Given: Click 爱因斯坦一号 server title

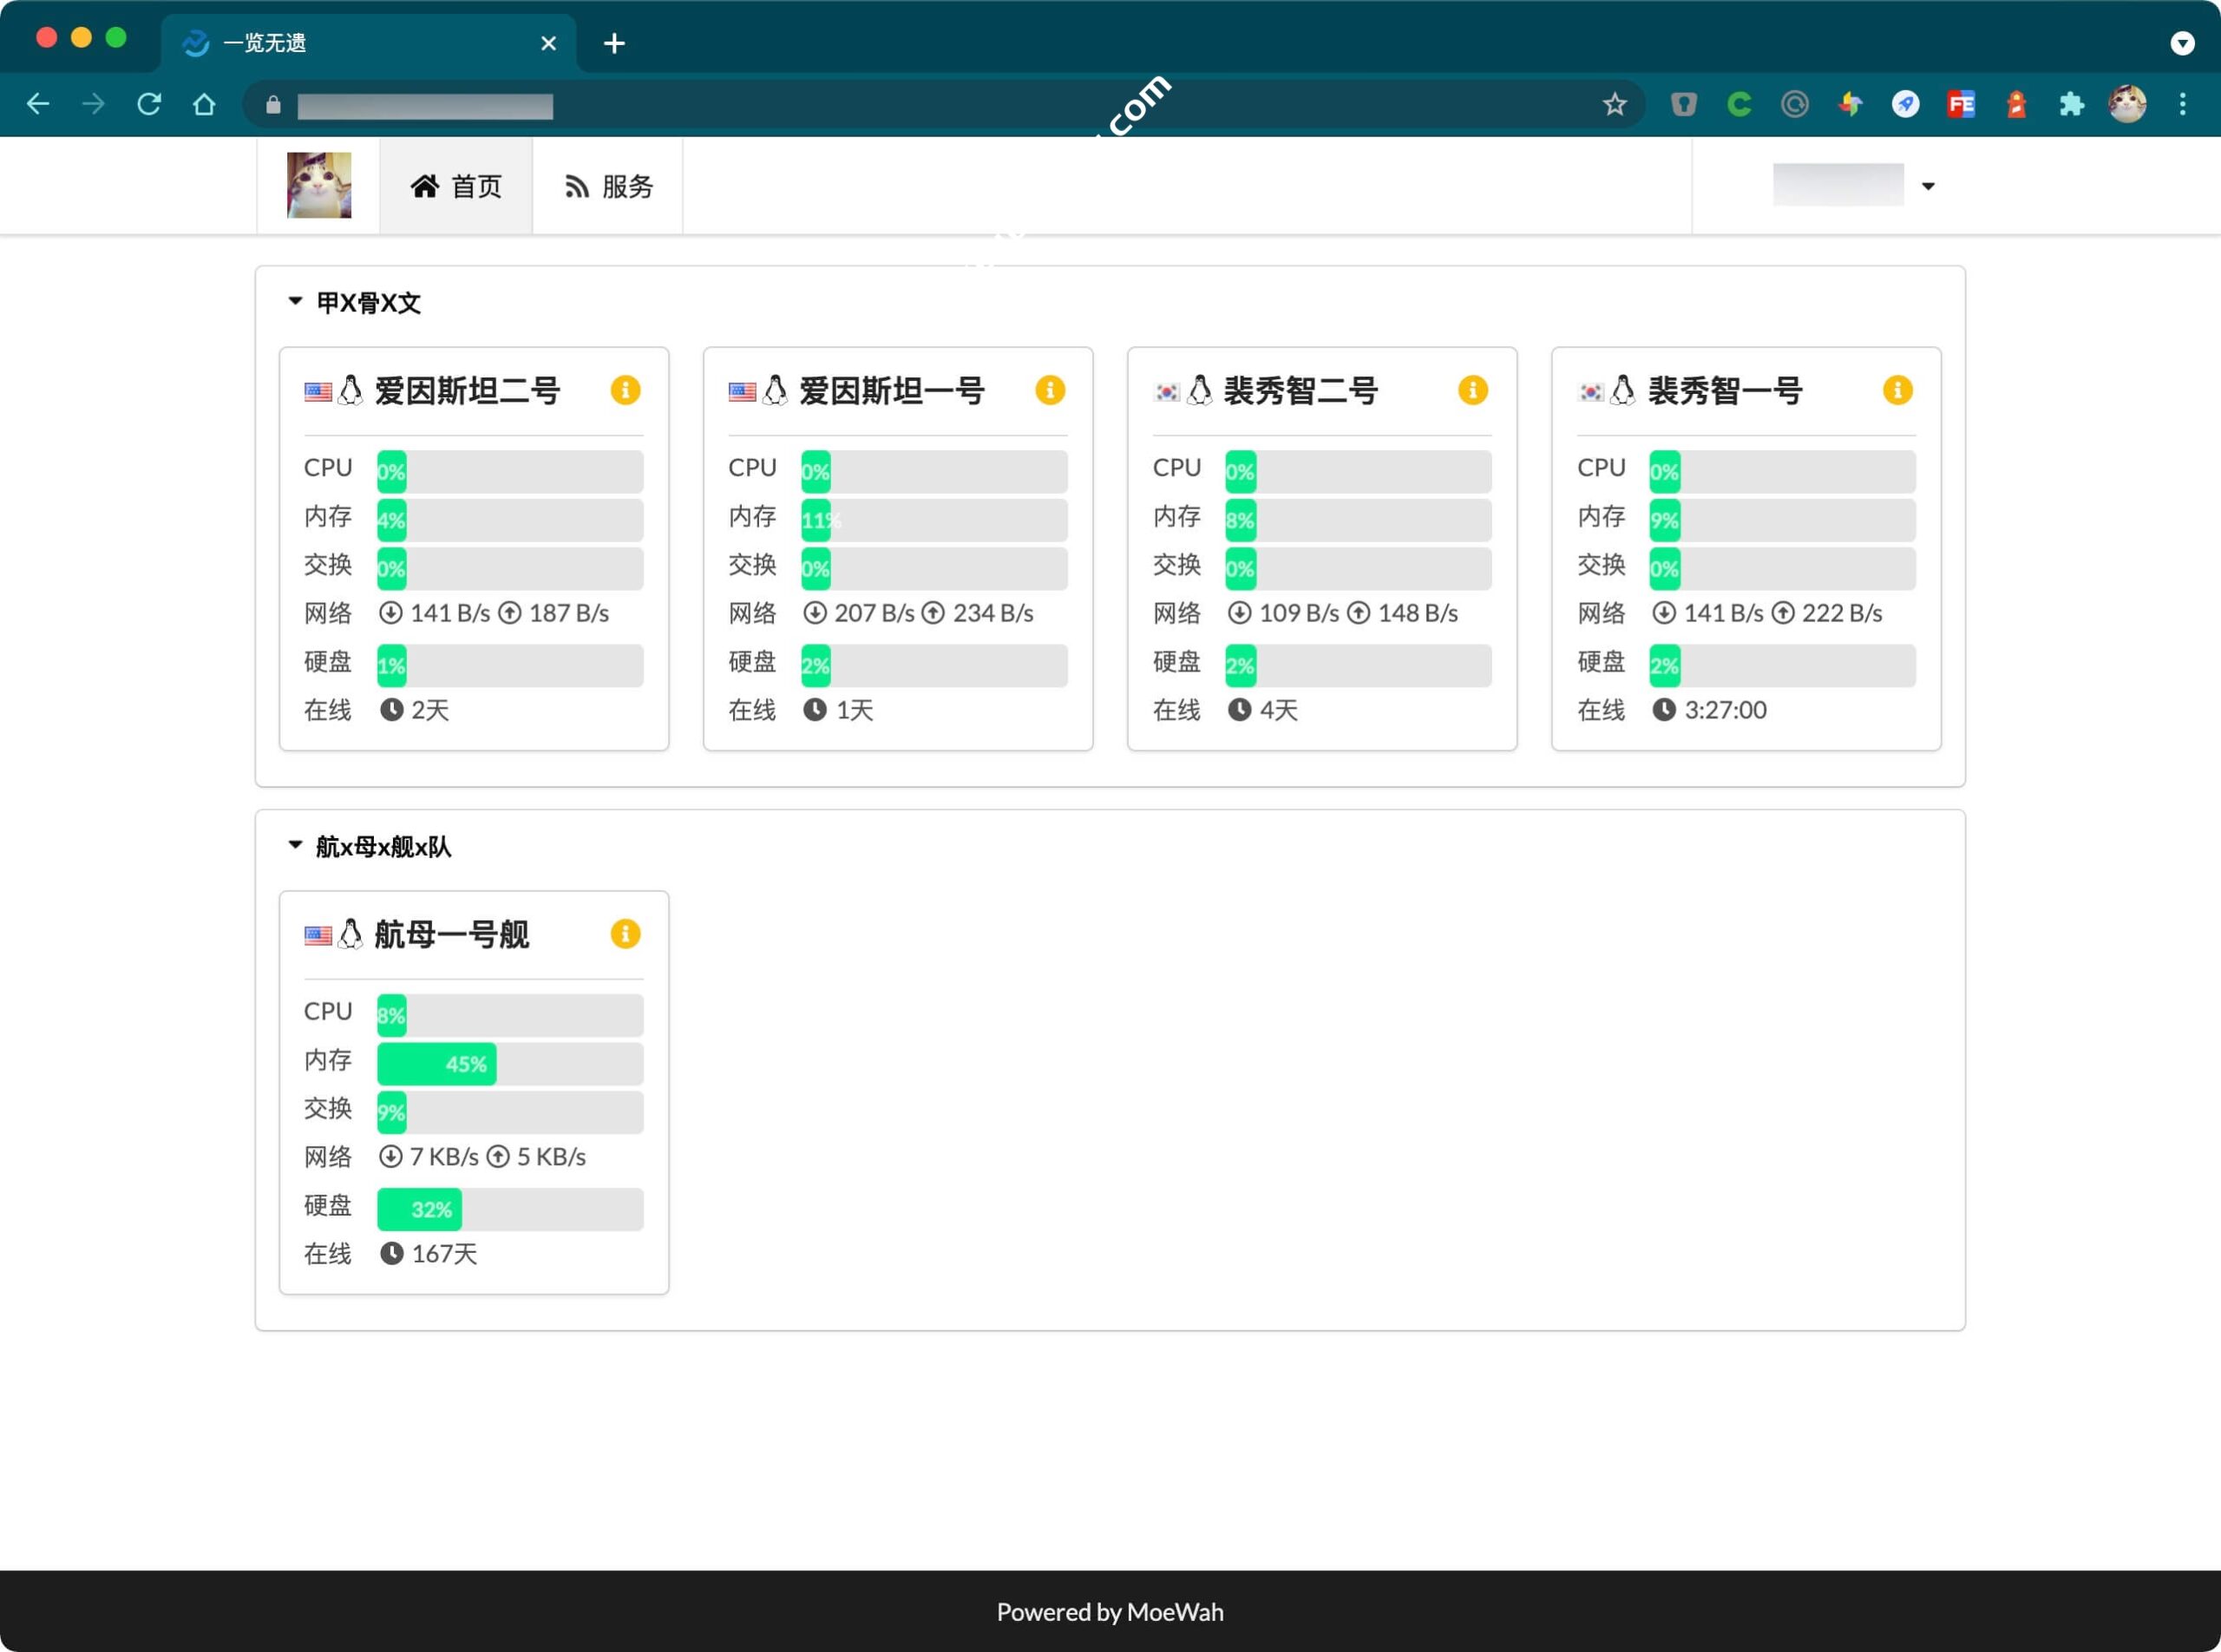Looking at the screenshot, I should coord(891,390).
